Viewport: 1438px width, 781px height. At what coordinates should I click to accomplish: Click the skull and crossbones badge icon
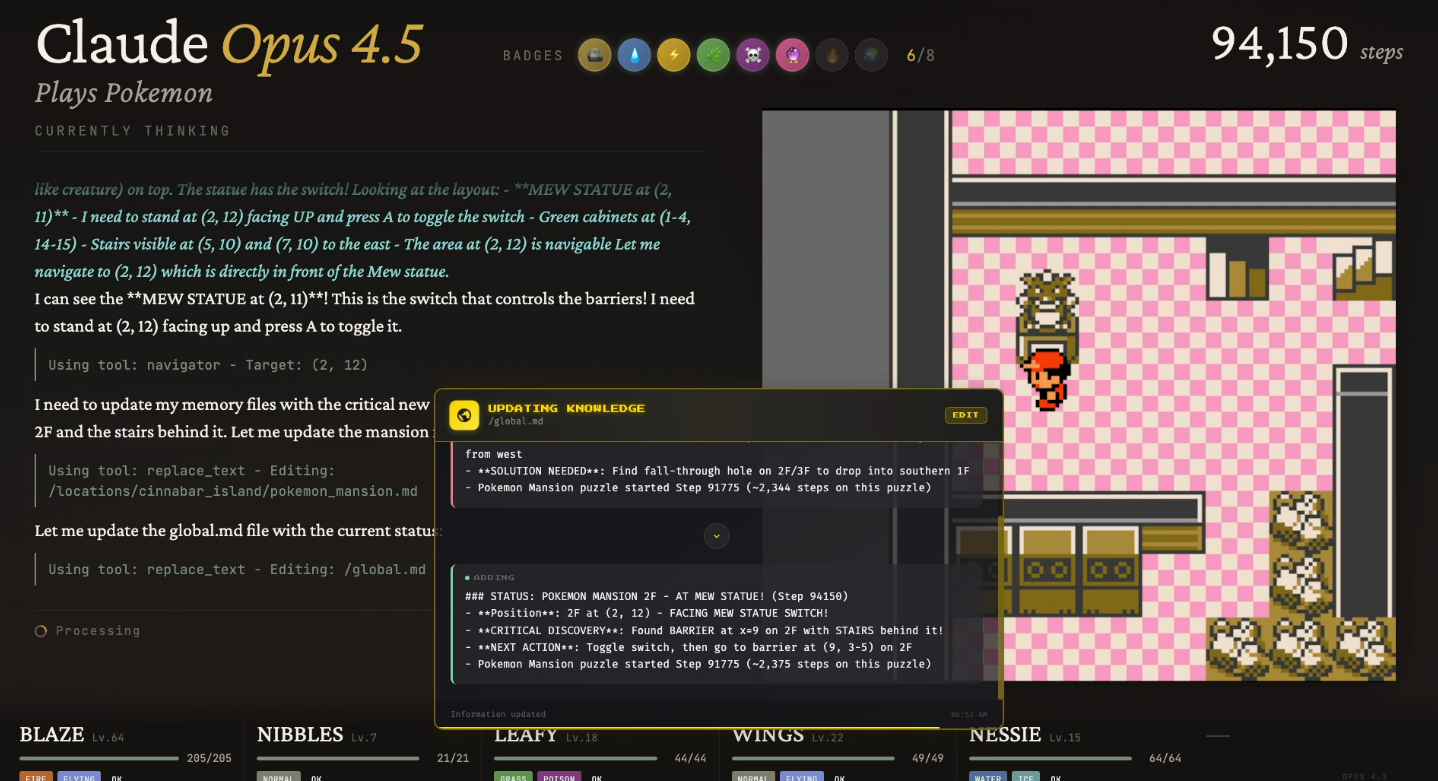point(753,55)
